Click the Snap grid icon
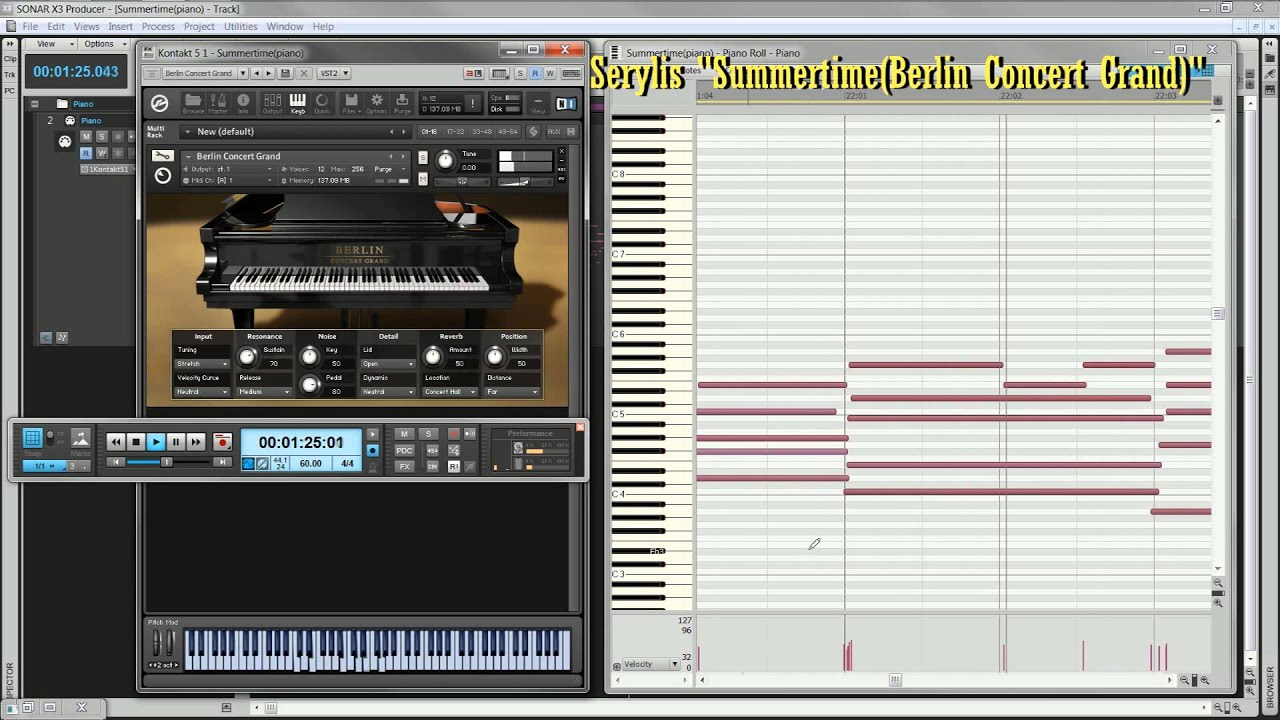Viewport: 1280px width, 720px height. 33,439
